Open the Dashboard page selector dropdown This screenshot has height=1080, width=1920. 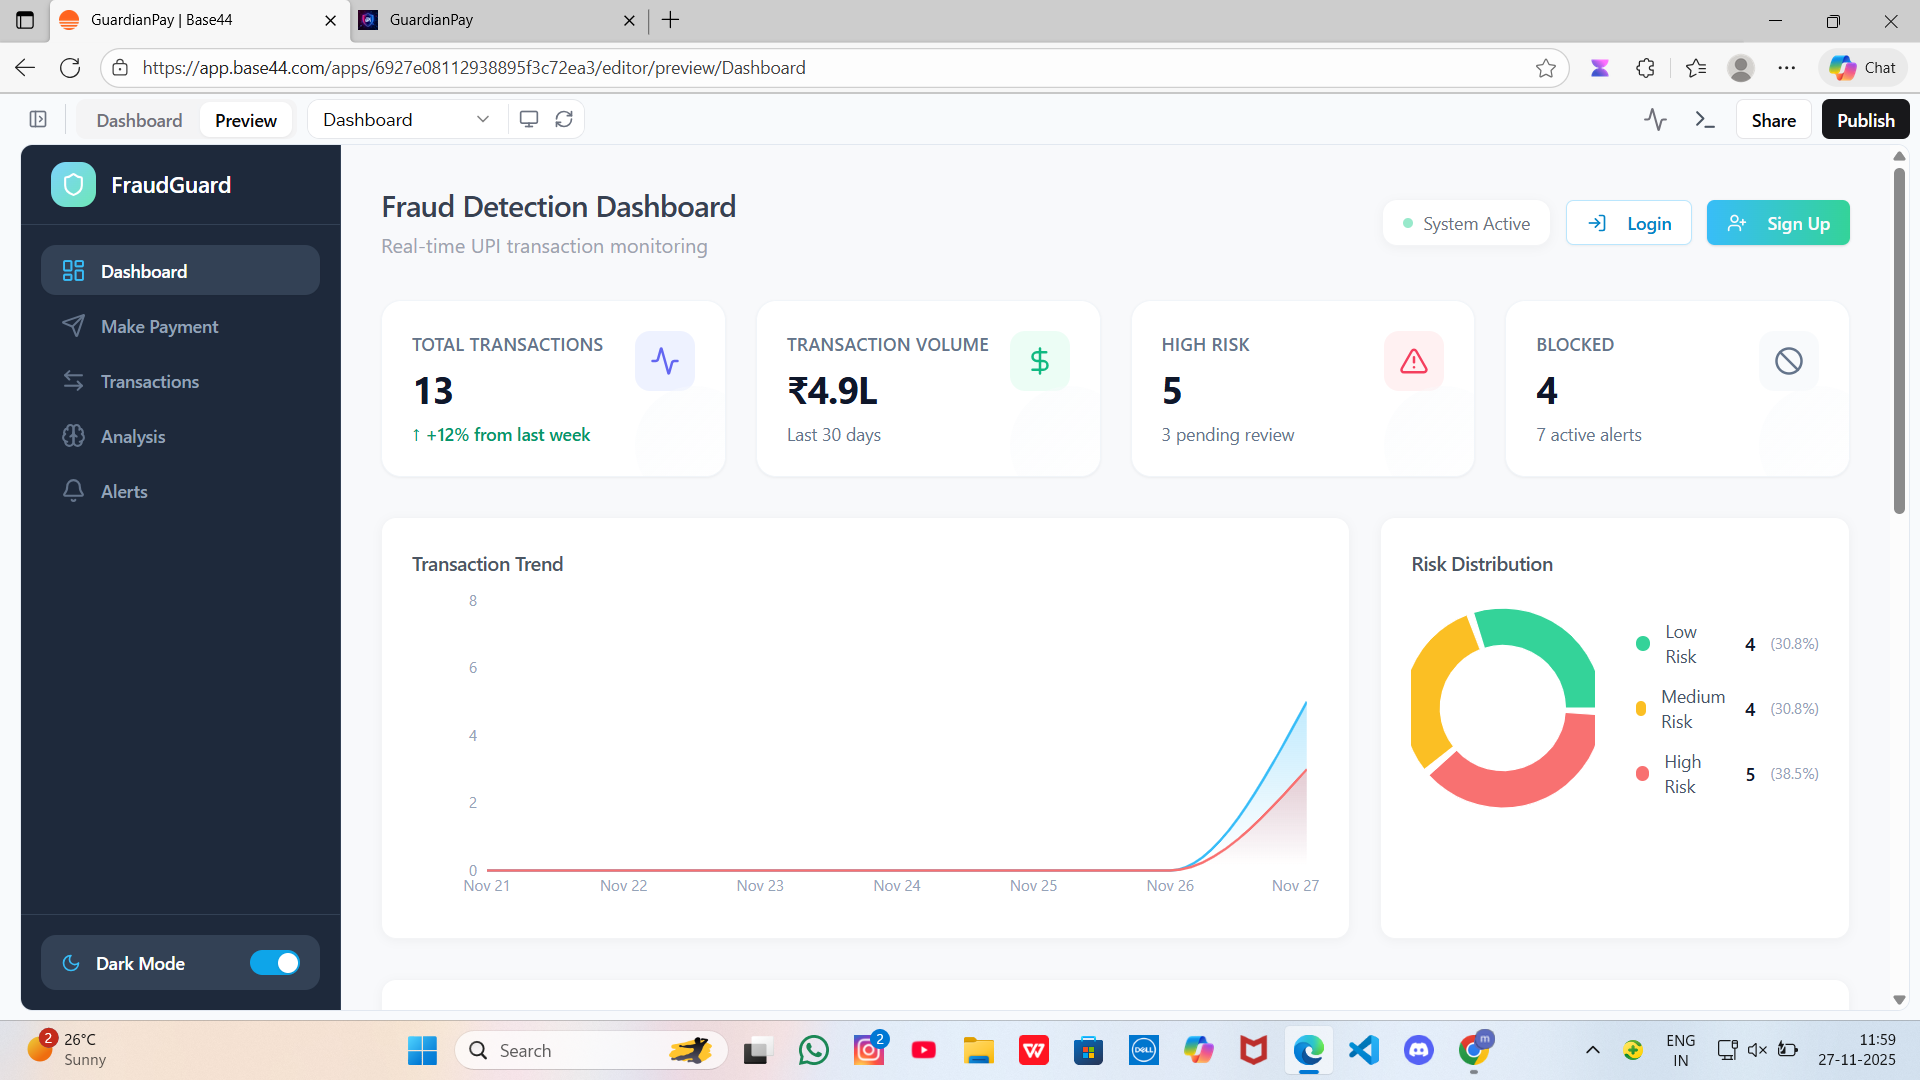(x=405, y=119)
